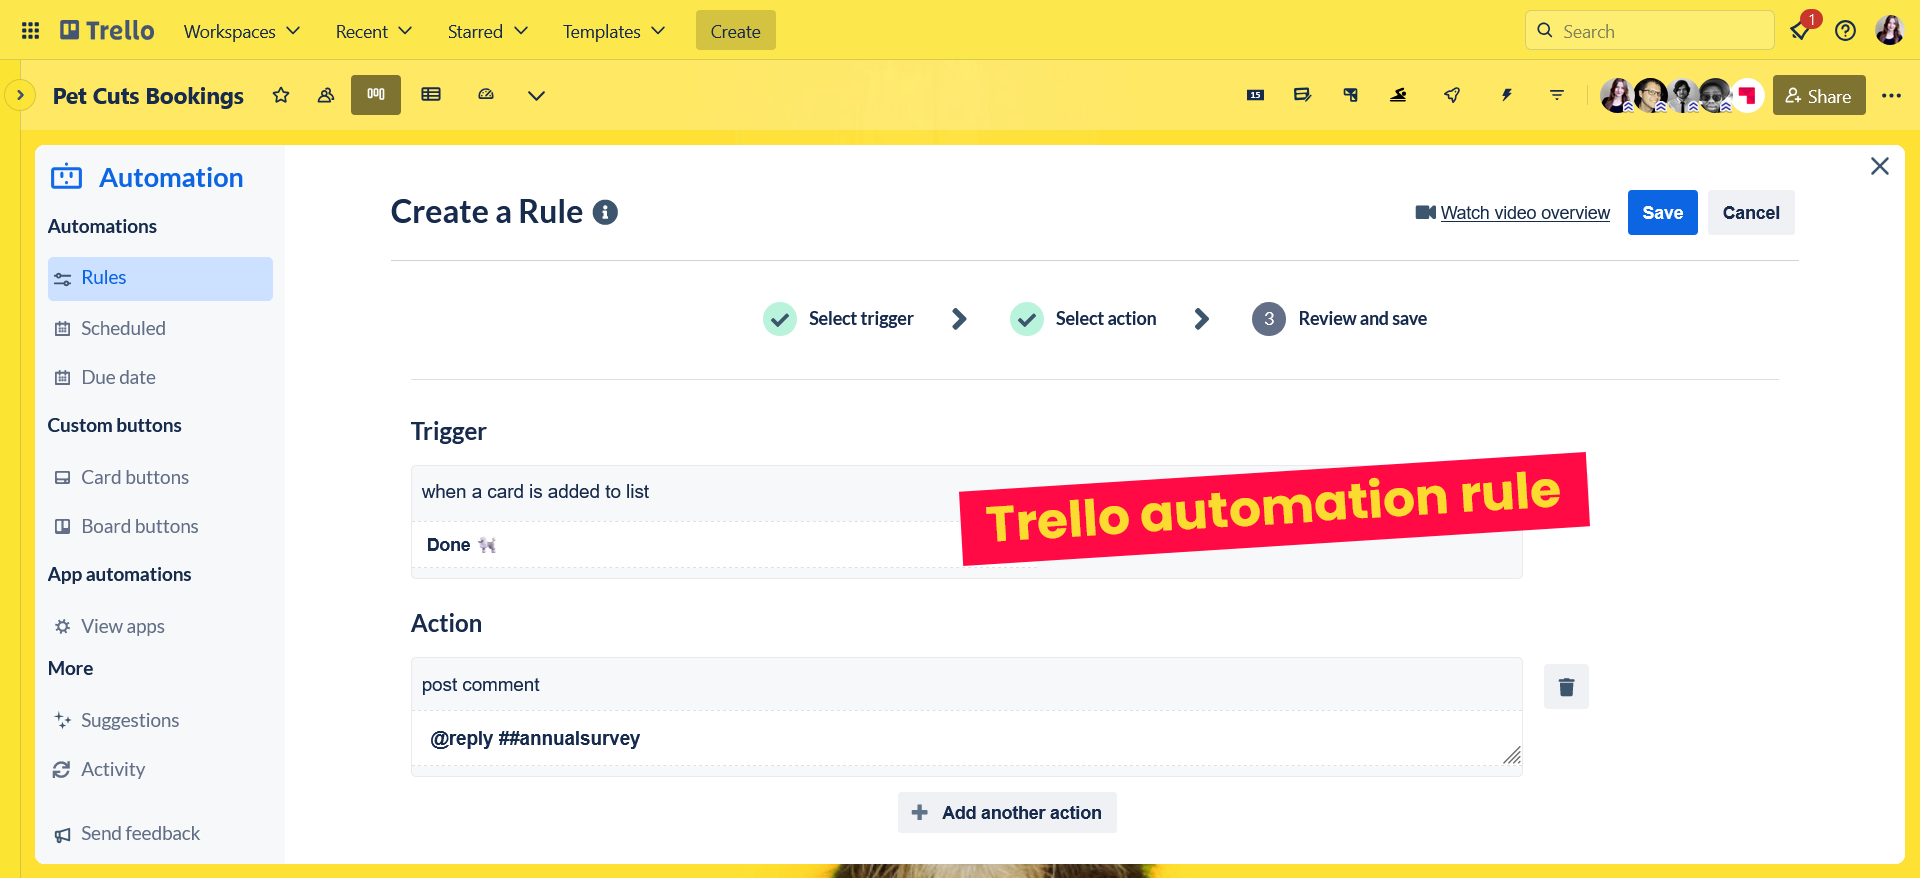Open the help question mark icon
The image size is (1920, 878).
1846,31
